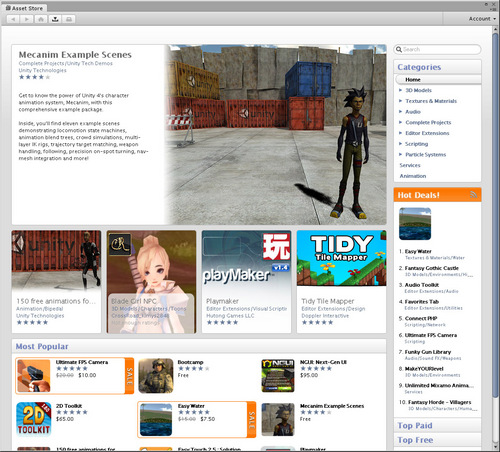
Task: Select Home in Categories
Action: (x=438, y=80)
